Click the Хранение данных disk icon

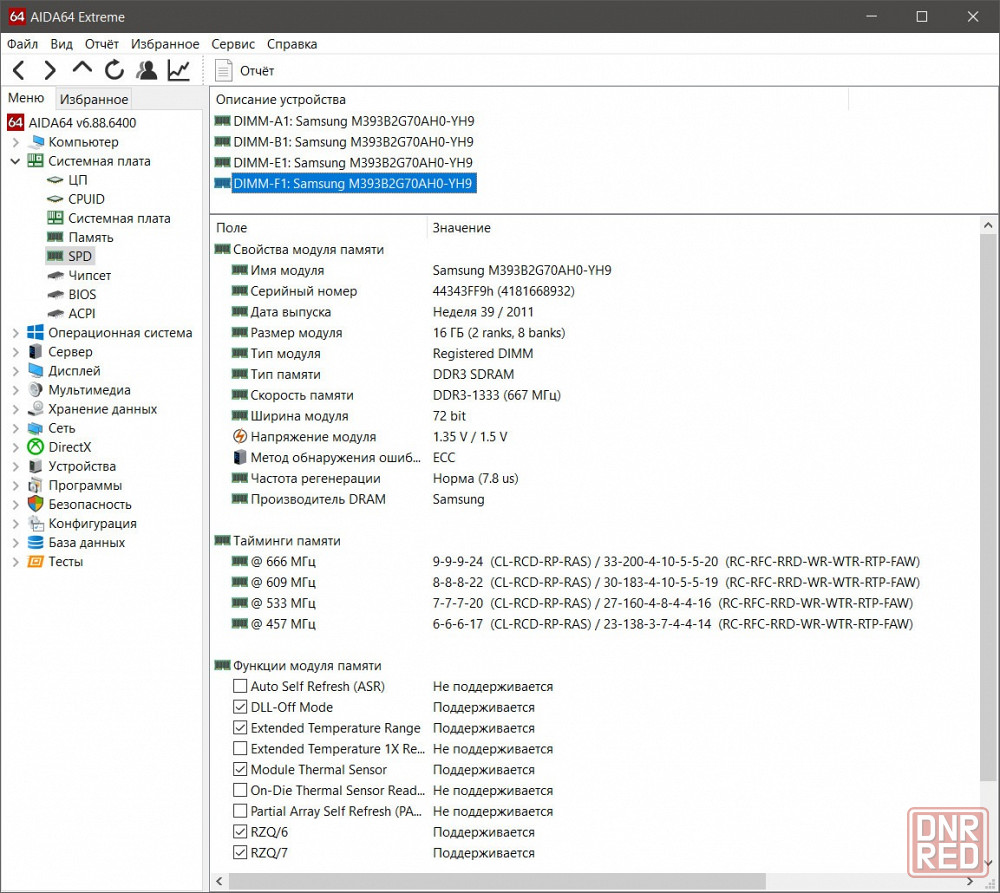[36, 409]
